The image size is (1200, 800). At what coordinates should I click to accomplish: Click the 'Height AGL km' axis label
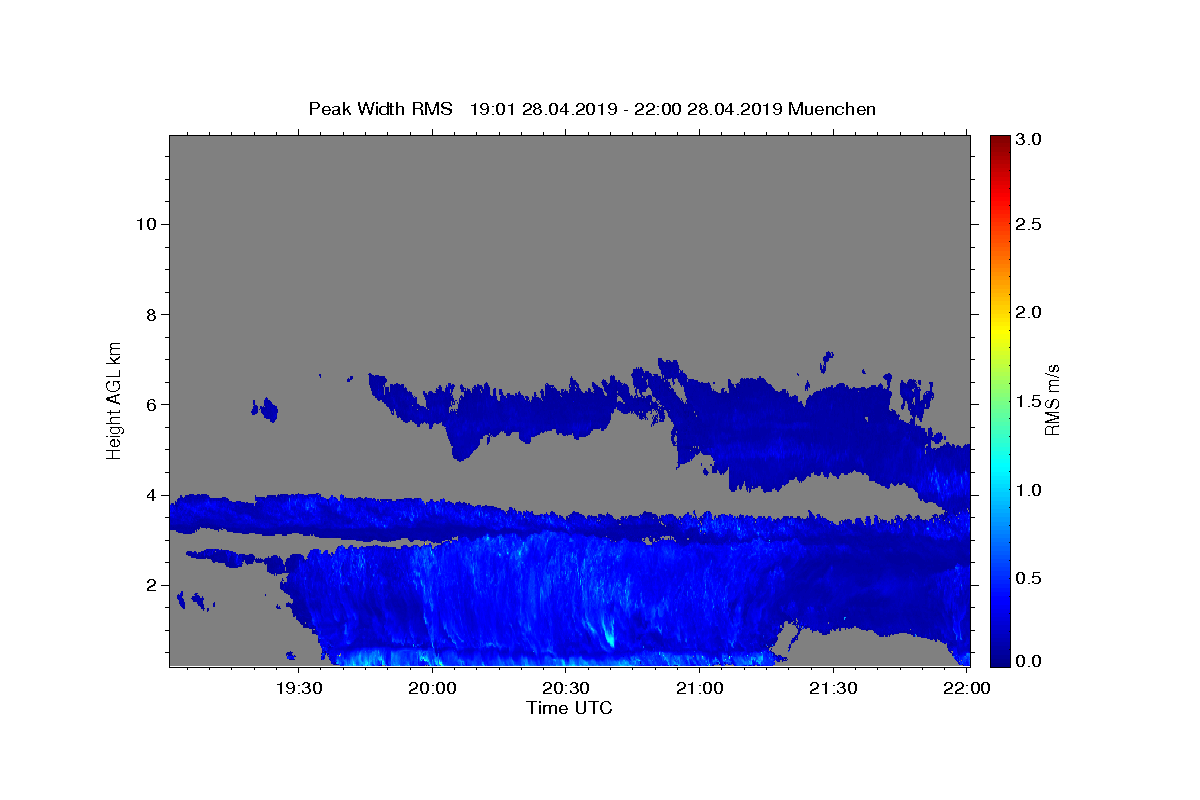pyautogui.click(x=115, y=400)
